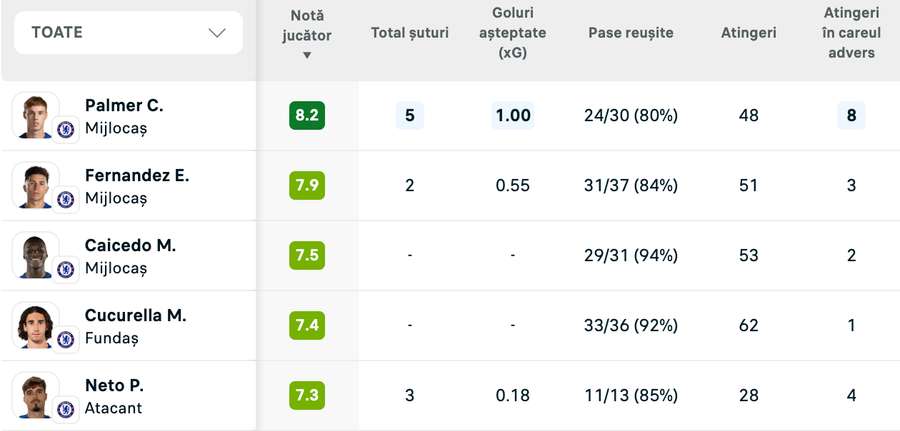Open Palmer C. player photo

(35, 115)
